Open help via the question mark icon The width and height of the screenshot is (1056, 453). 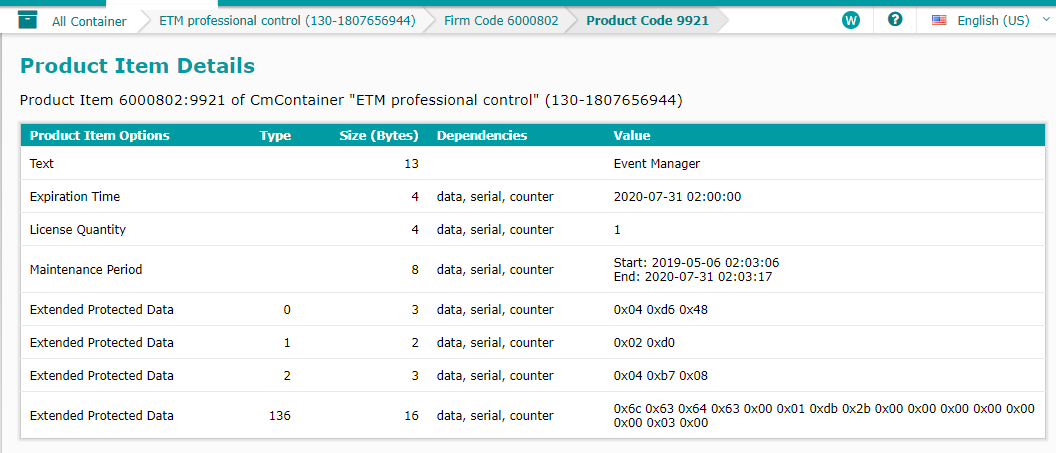(x=895, y=20)
